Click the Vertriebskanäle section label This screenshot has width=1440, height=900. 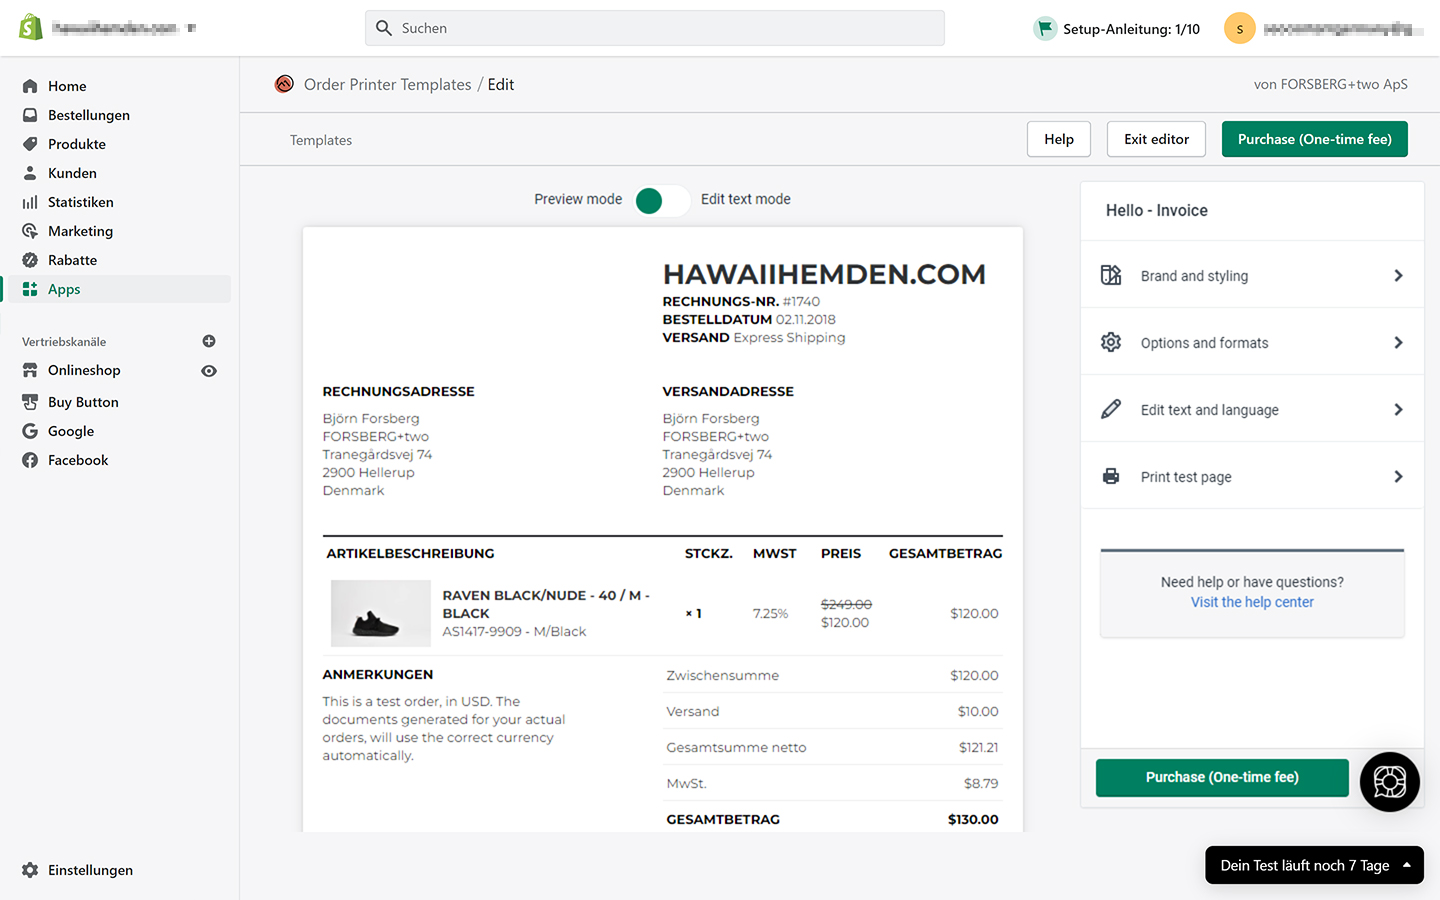pyautogui.click(x=64, y=342)
